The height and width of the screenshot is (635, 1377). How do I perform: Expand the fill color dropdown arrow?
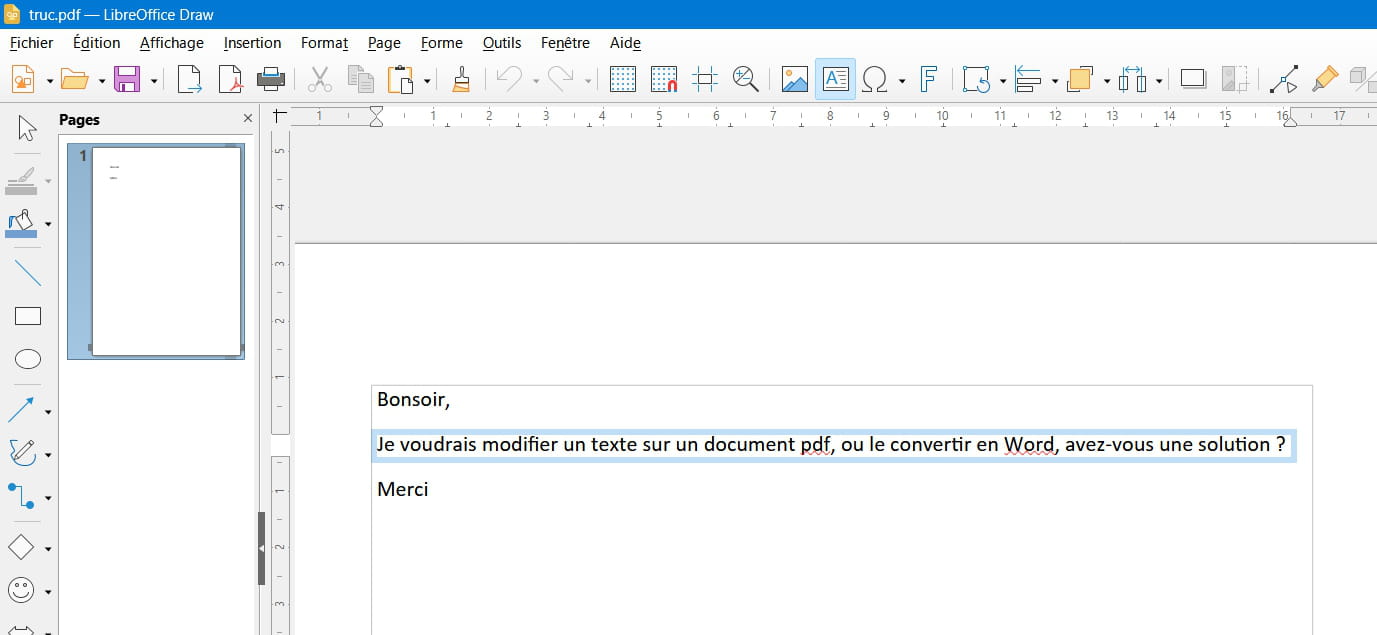(48, 224)
